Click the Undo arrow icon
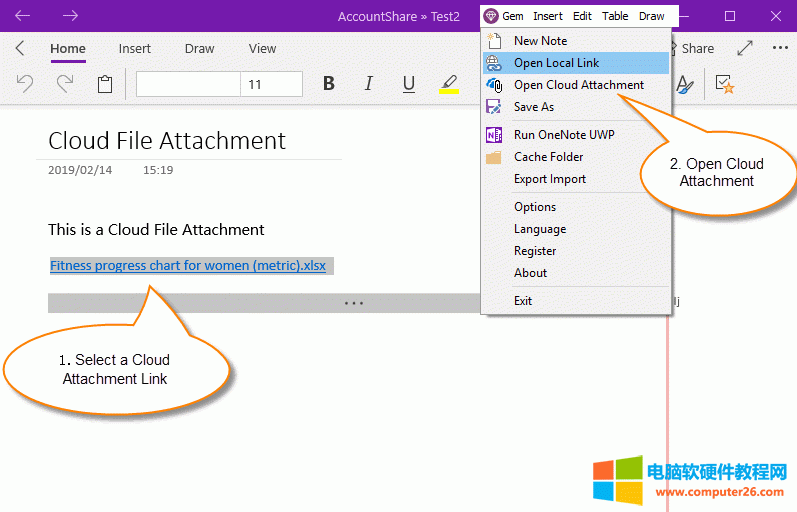 tap(25, 85)
